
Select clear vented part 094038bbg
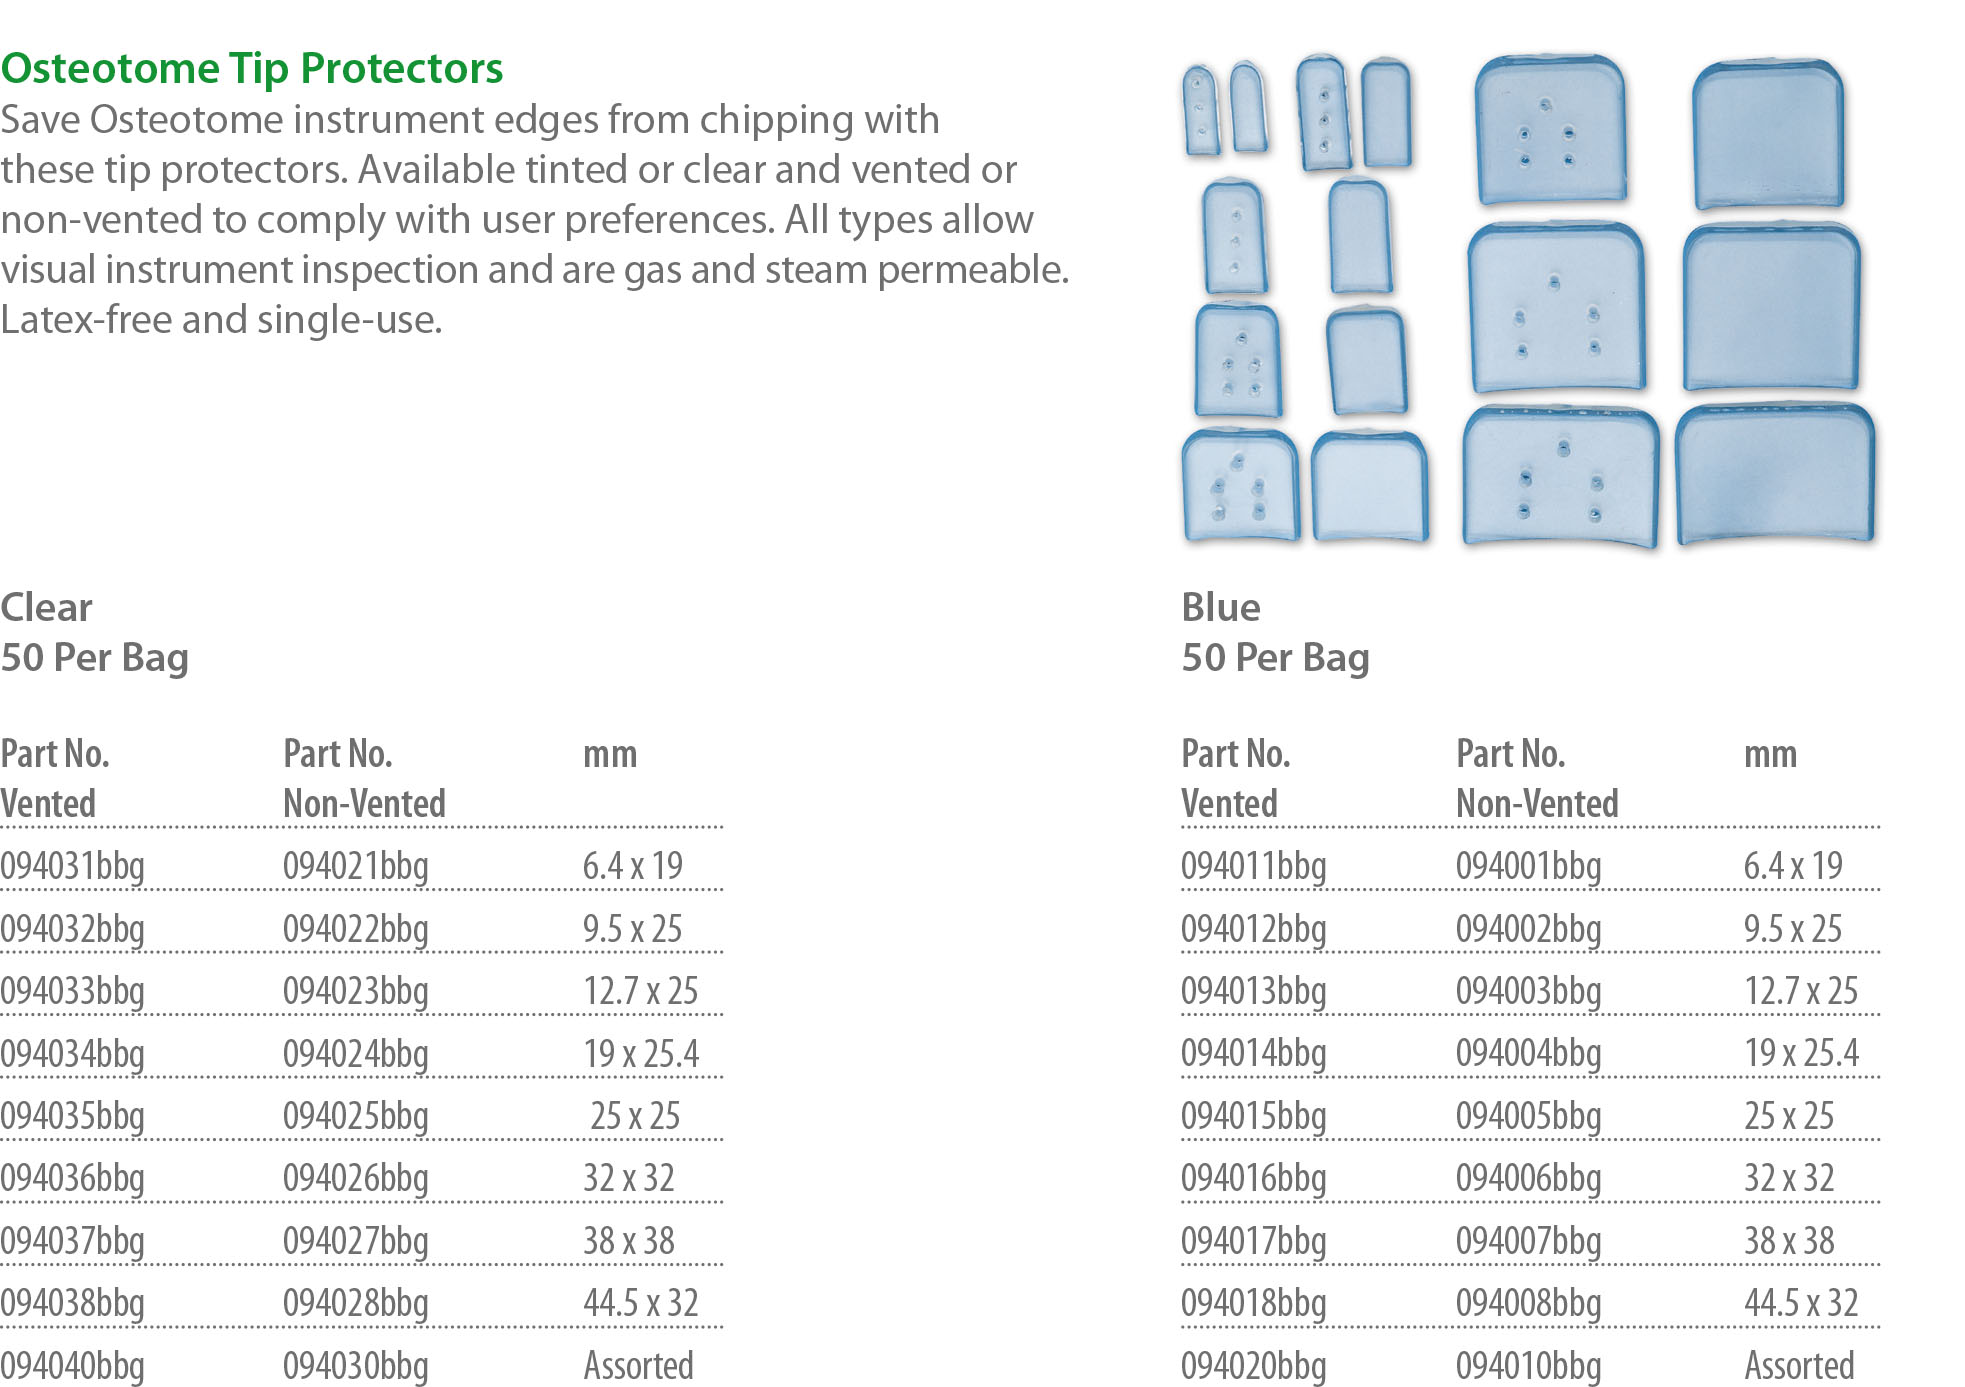tap(73, 1303)
